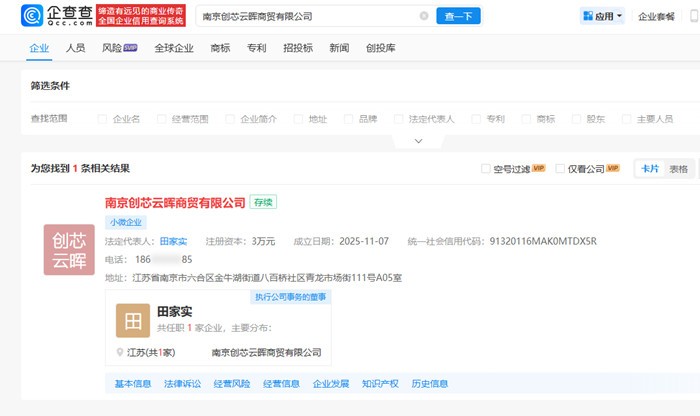
Task: Click the 执行公司事务的董事 label
Action: coord(291,297)
